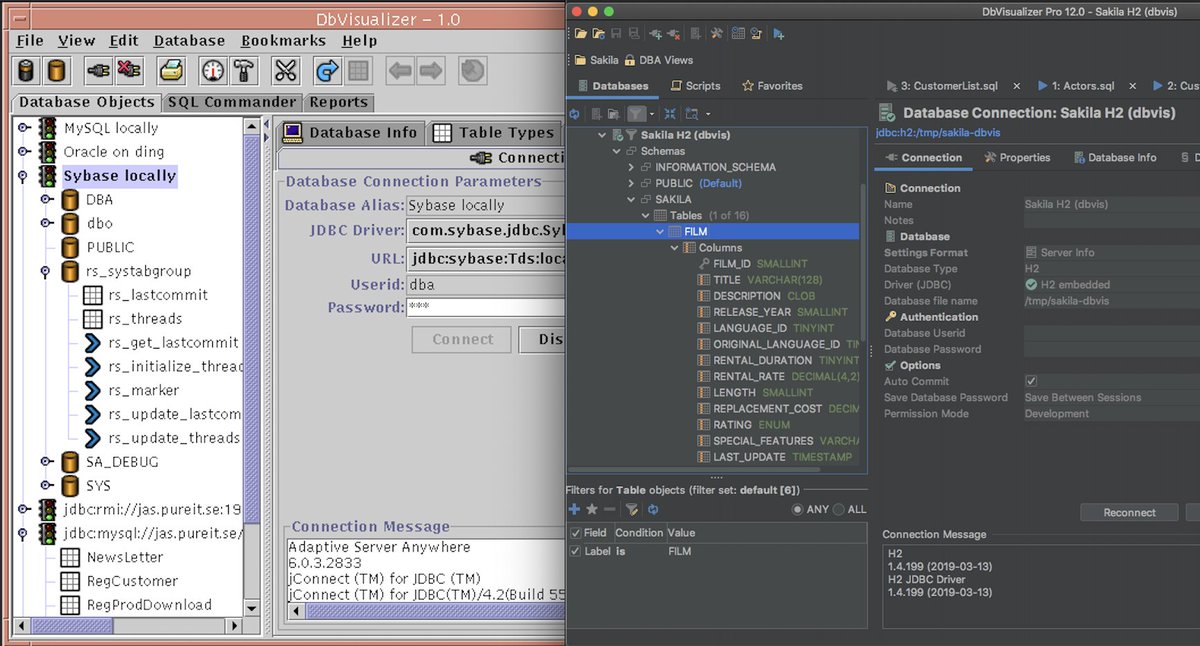Screen dimensions: 1200x646
Task: Collapse the Tables (1 of 16) node
Action: 645,215
